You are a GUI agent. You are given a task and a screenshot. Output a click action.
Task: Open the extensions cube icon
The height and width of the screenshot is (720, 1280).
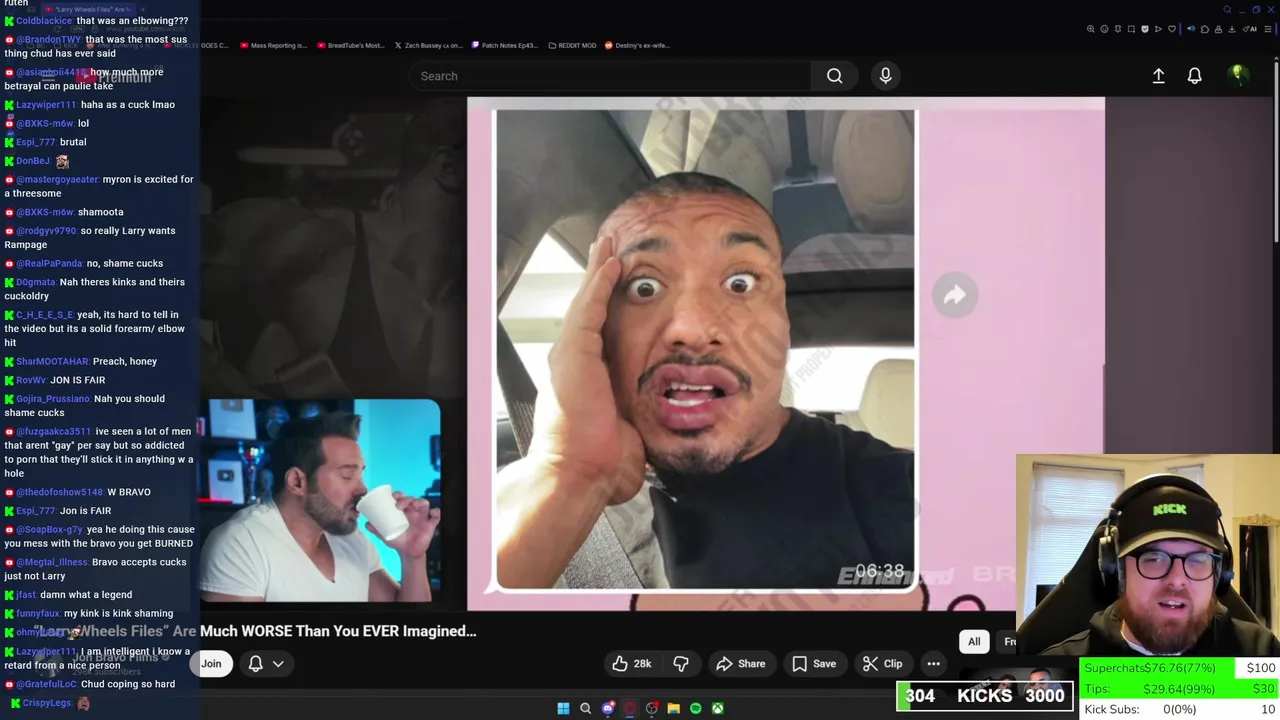coord(1205,29)
